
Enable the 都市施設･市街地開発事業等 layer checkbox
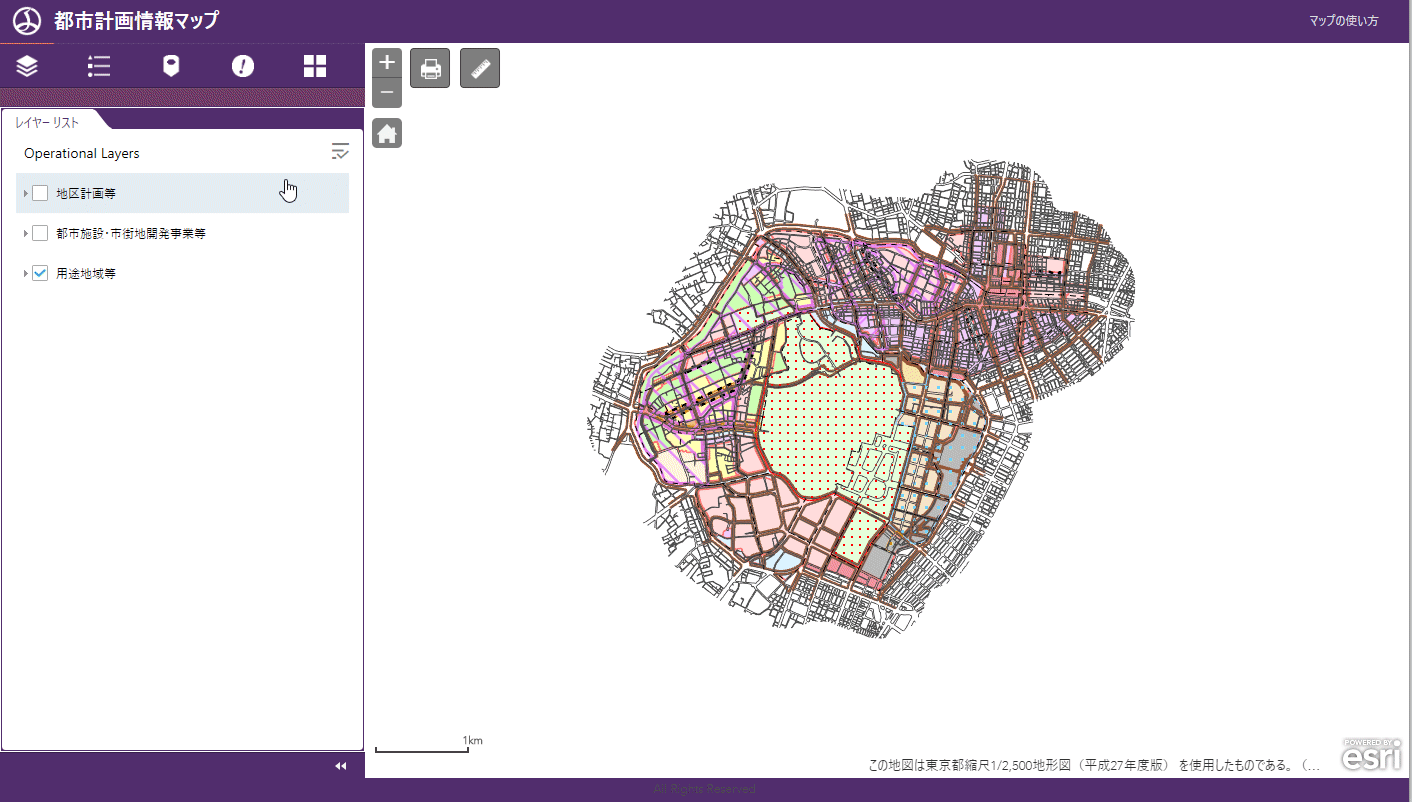tap(40, 233)
